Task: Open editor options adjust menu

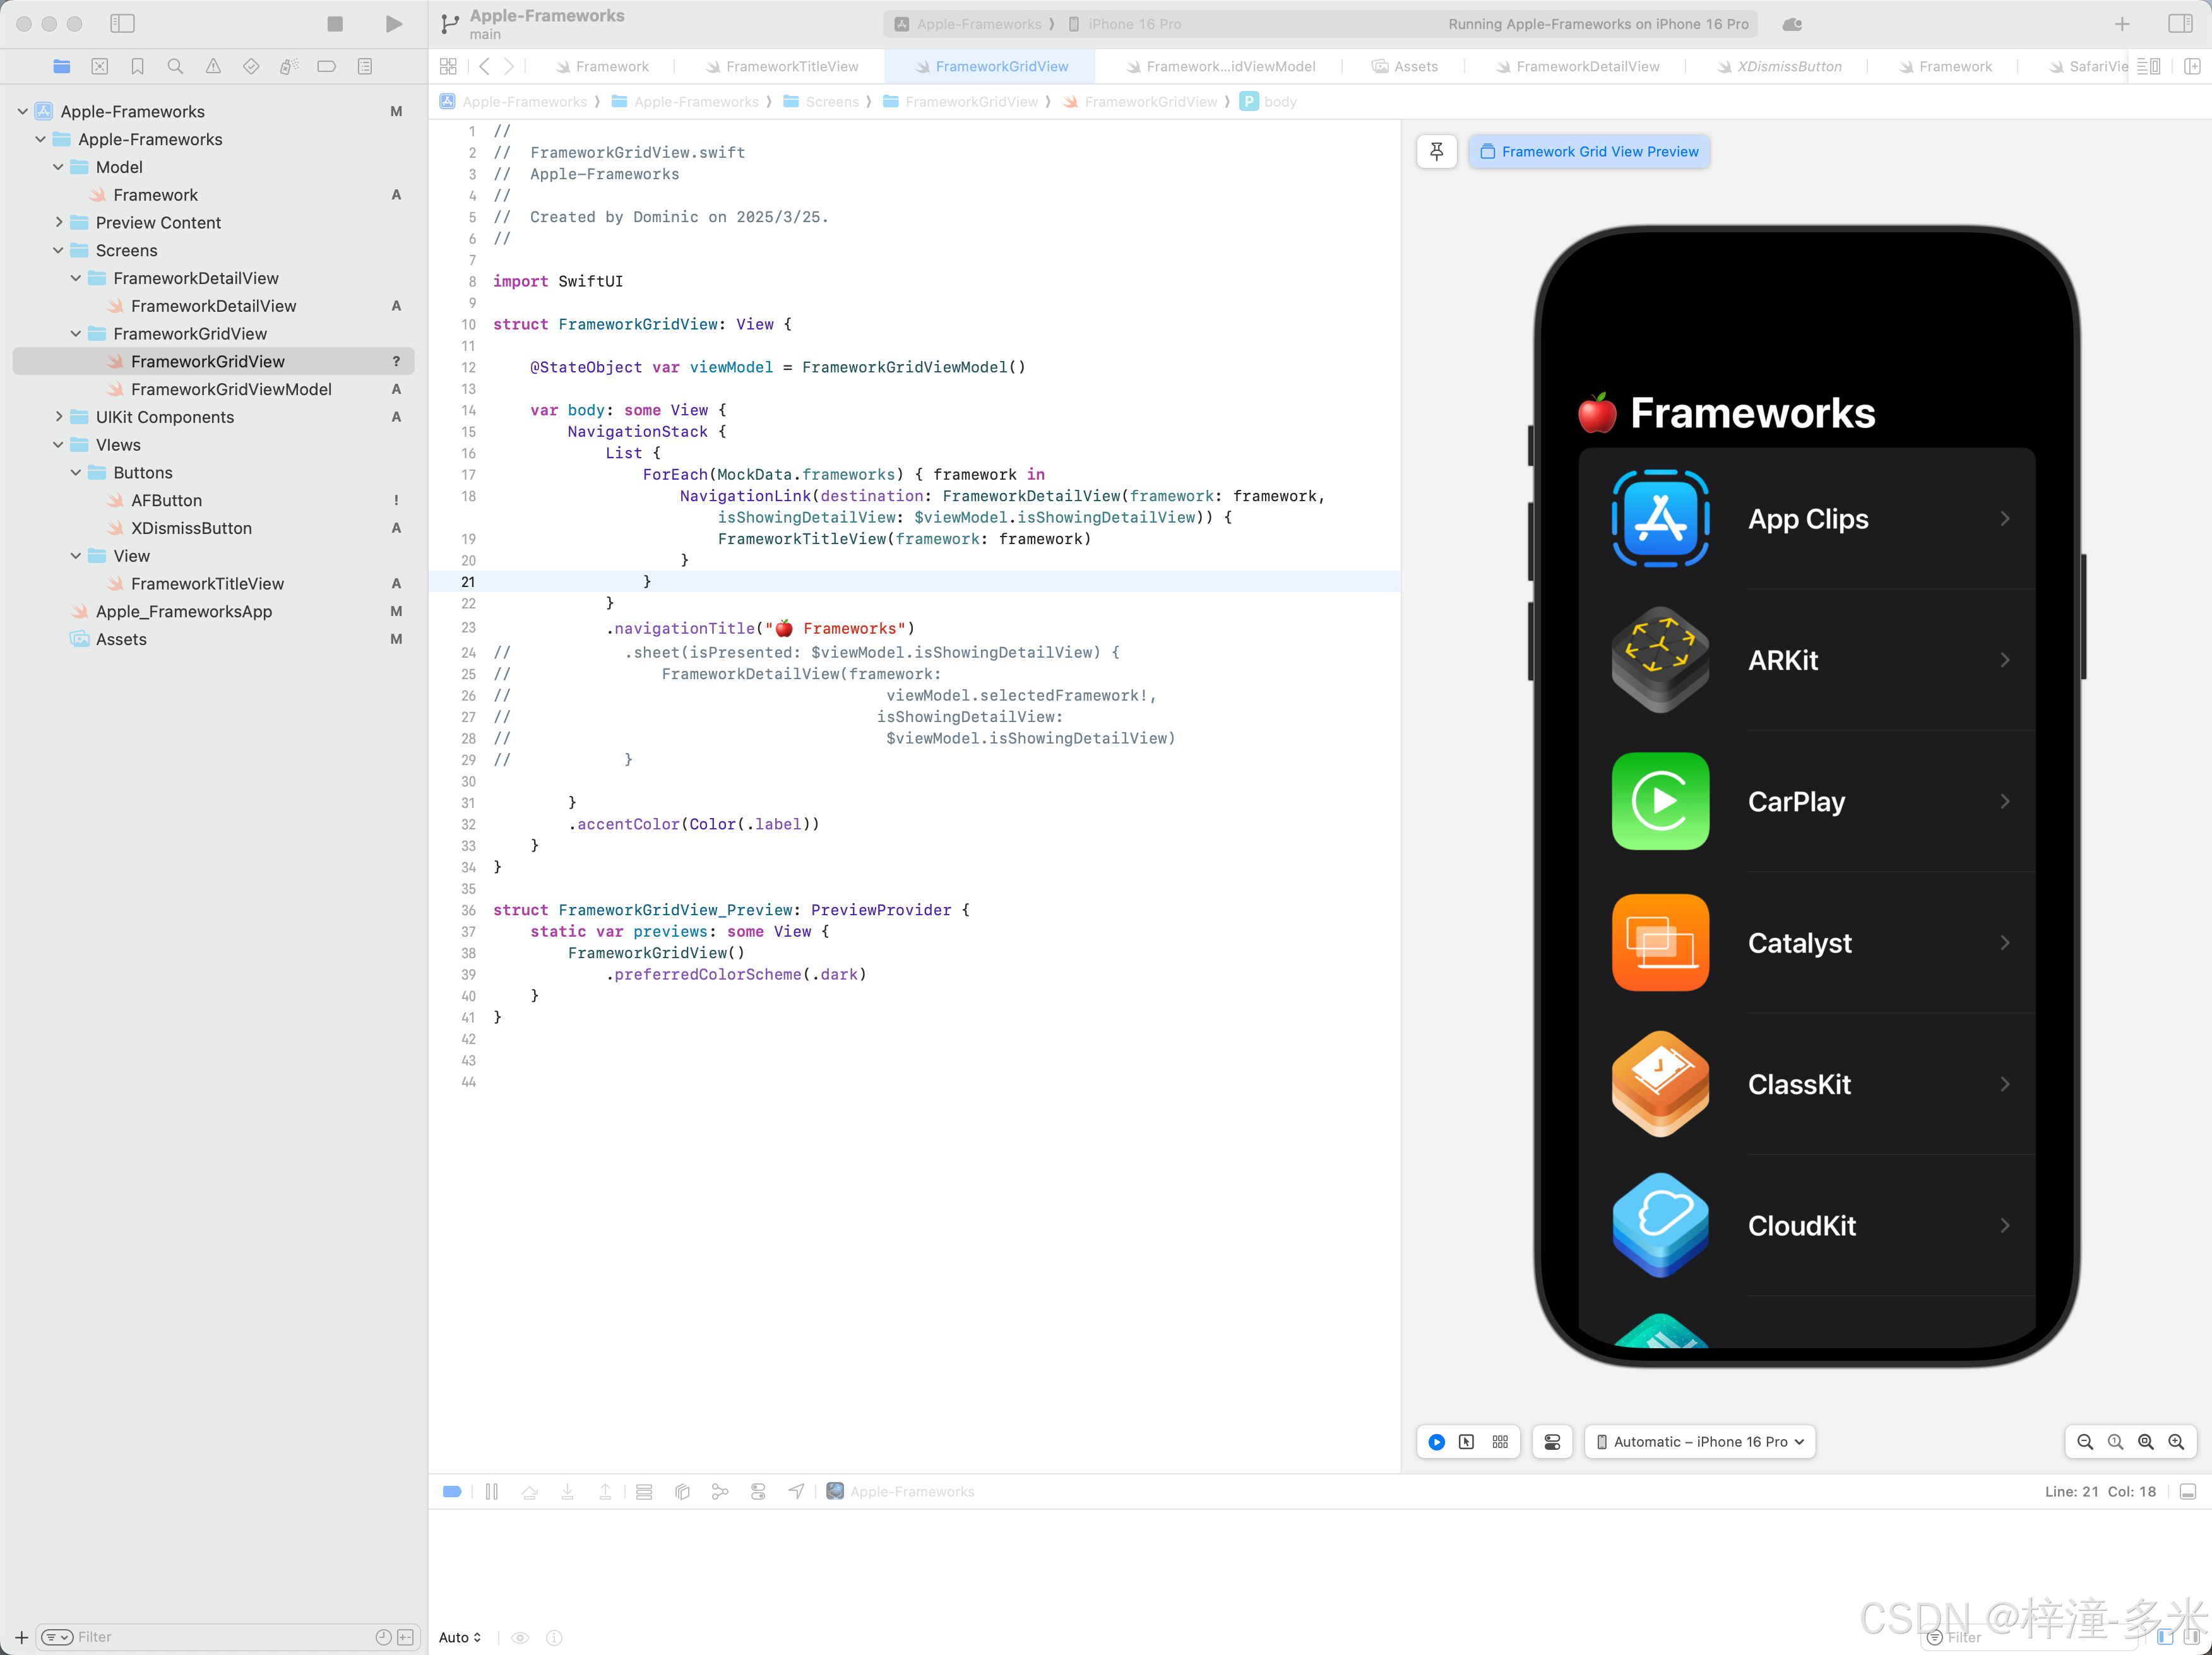Action: pos(2148,67)
